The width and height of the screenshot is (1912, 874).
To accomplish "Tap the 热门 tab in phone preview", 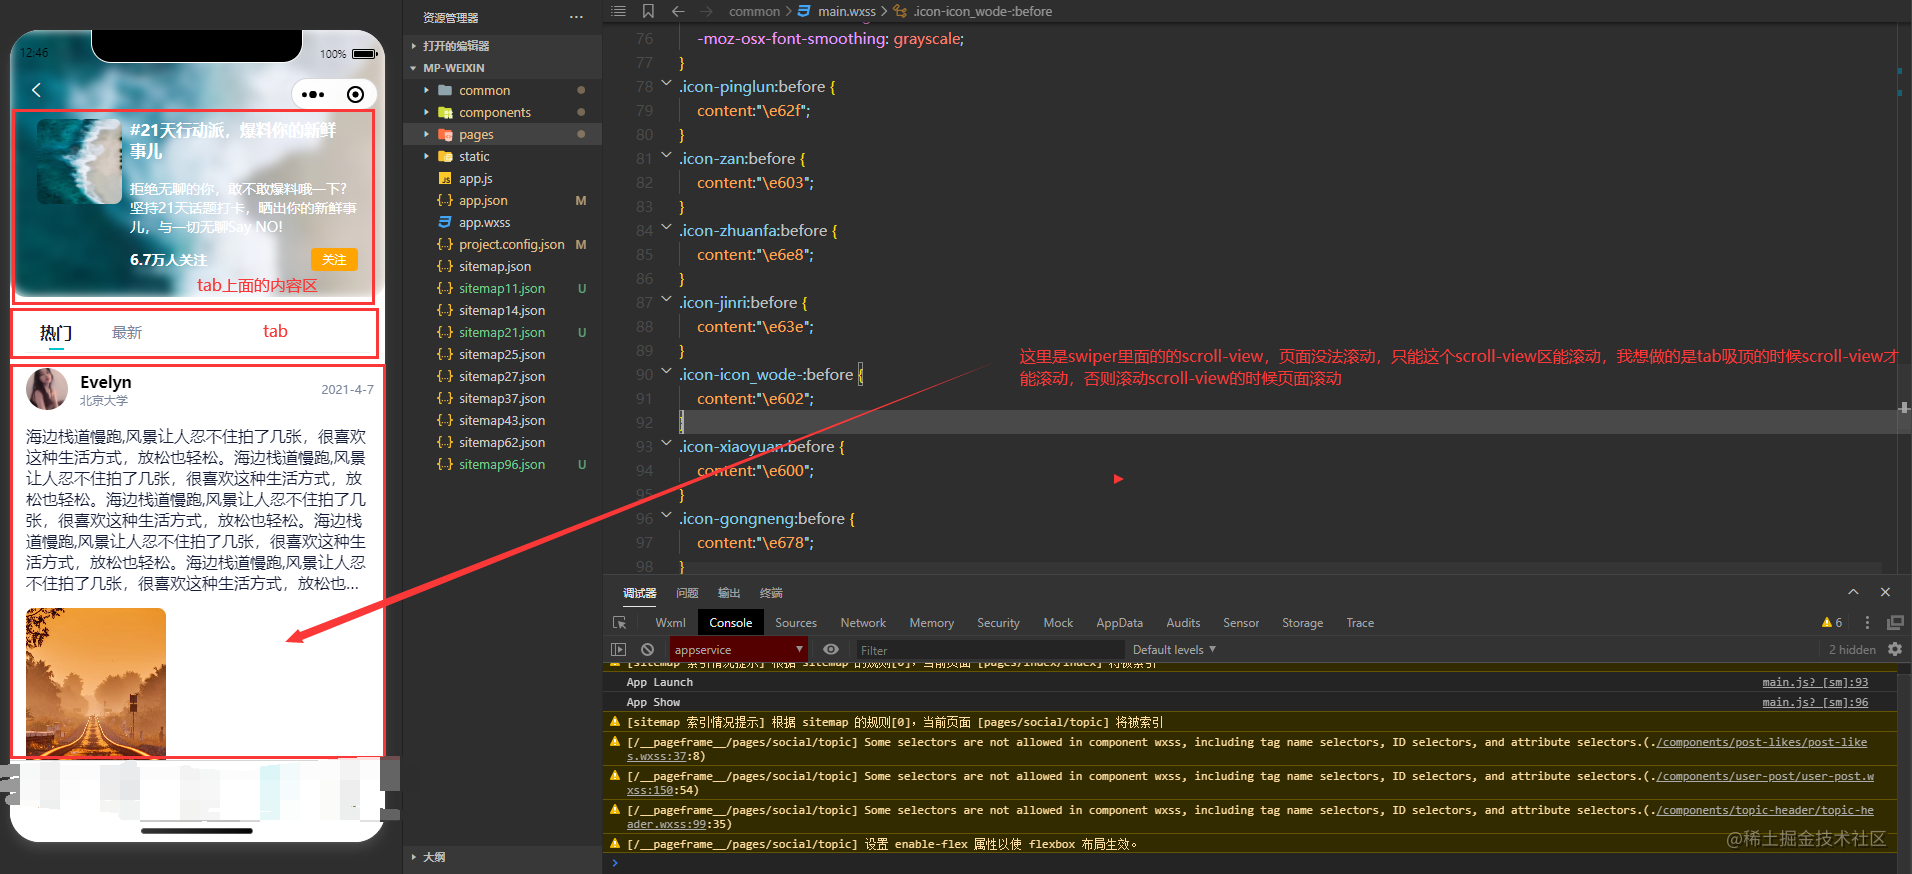I will tap(56, 332).
